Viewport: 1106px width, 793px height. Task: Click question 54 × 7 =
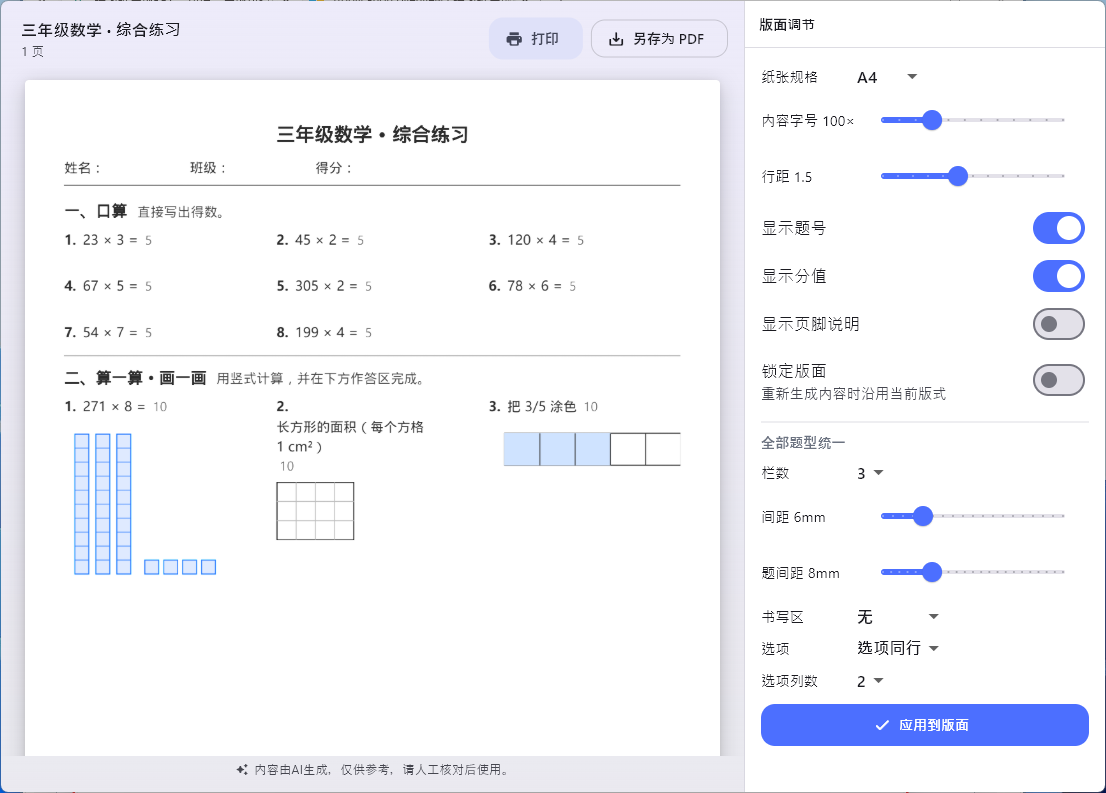(x=108, y=332)
